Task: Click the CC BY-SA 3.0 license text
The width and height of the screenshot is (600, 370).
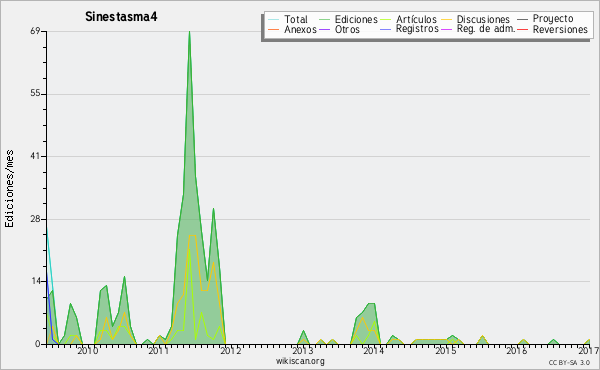Action: (x=569, y=363)
